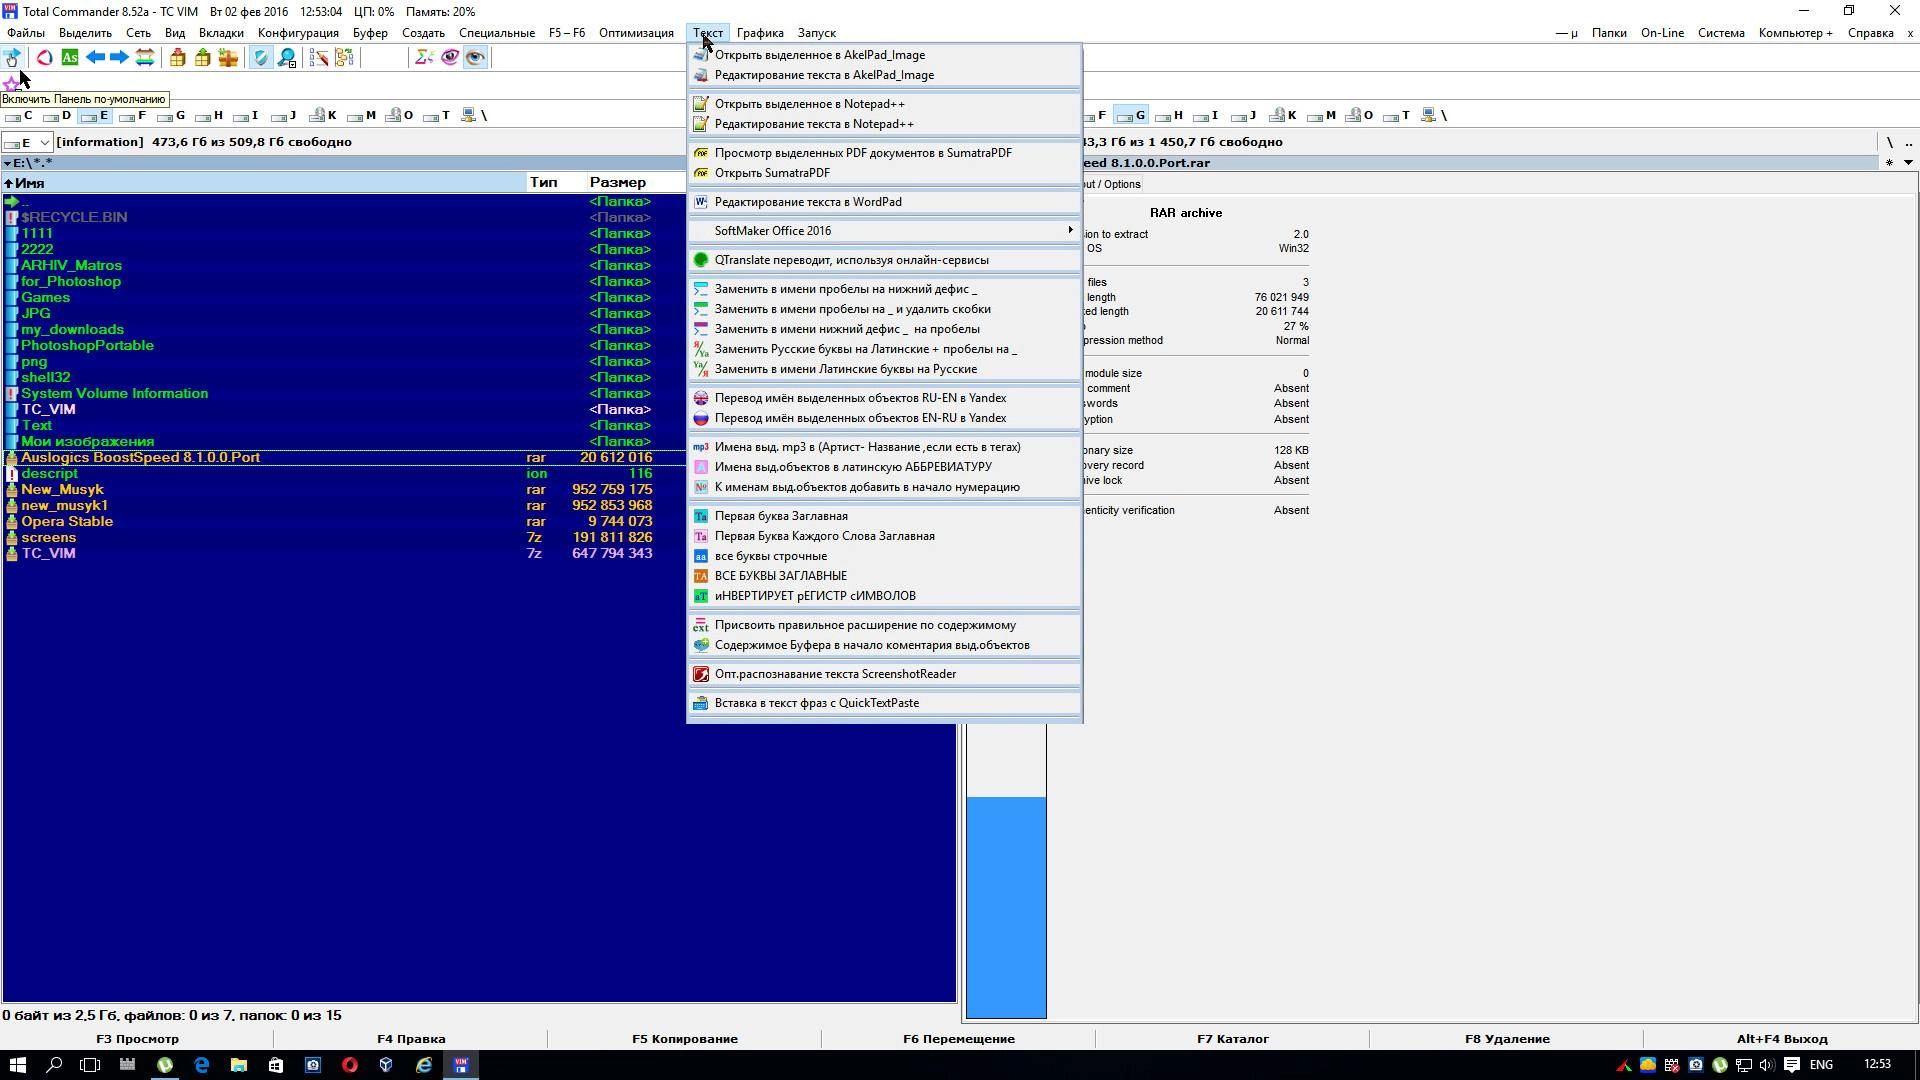Click the pink eye toolbar icon

click(x=450, y=57)
